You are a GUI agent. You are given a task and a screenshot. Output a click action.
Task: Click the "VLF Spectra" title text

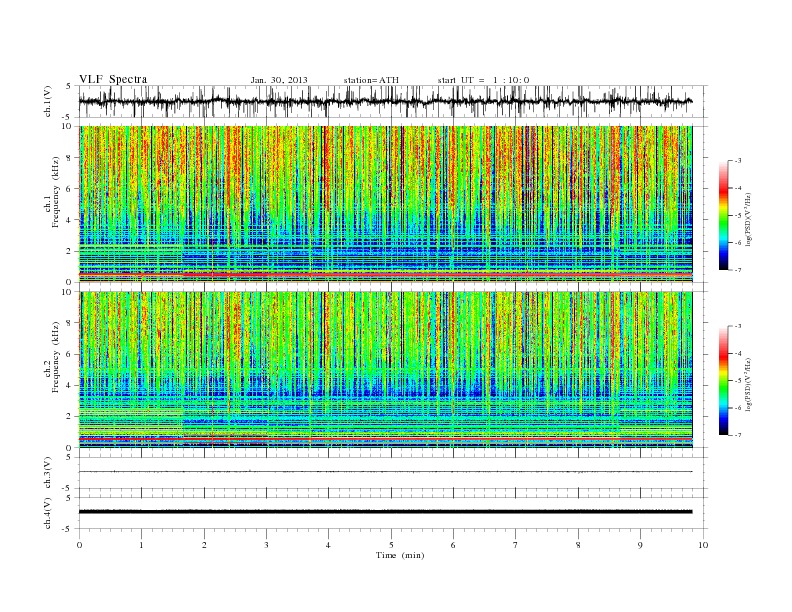tap(113, 79)
